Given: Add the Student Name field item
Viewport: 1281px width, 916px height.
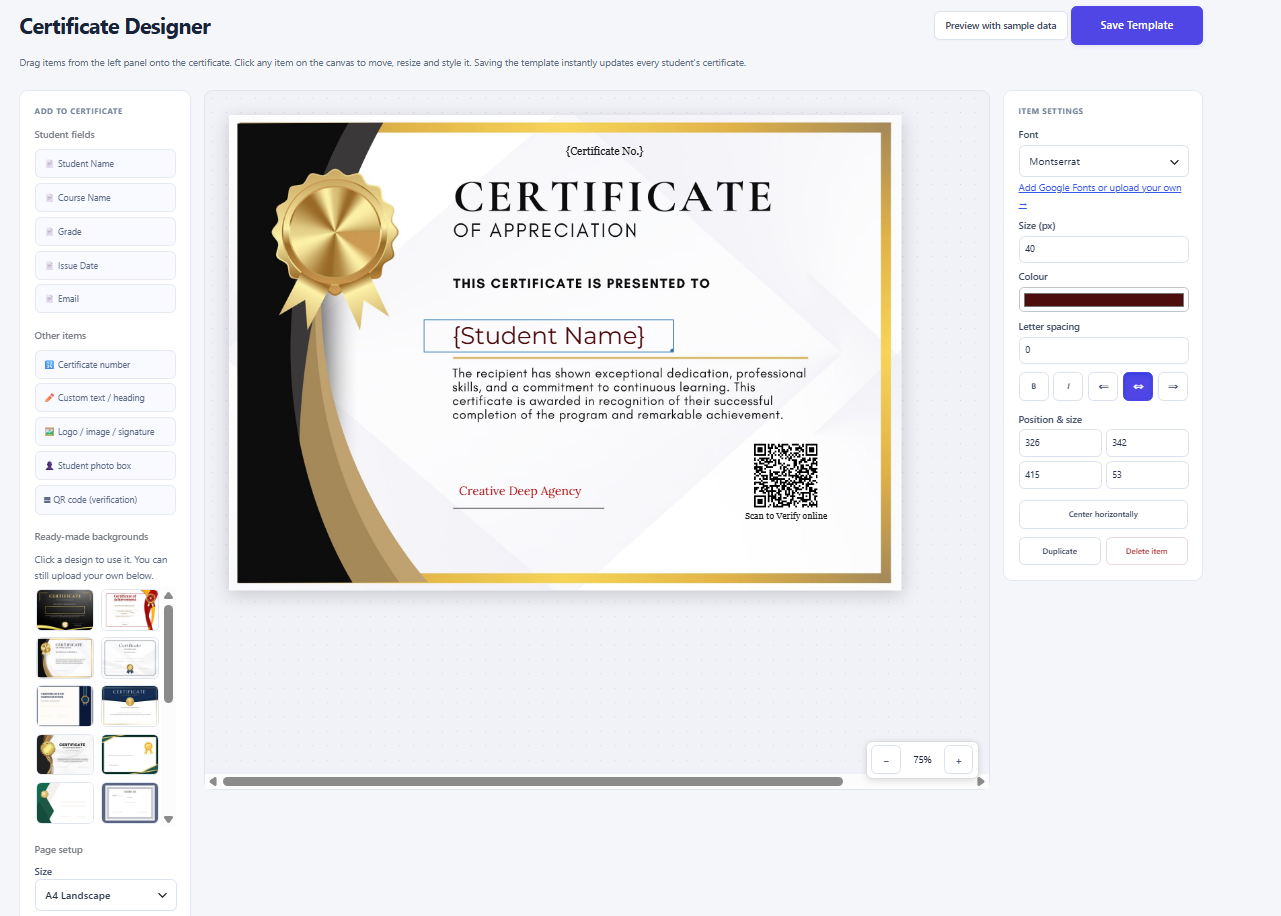Looking at the screenshot, I should (x=105, y=164).
